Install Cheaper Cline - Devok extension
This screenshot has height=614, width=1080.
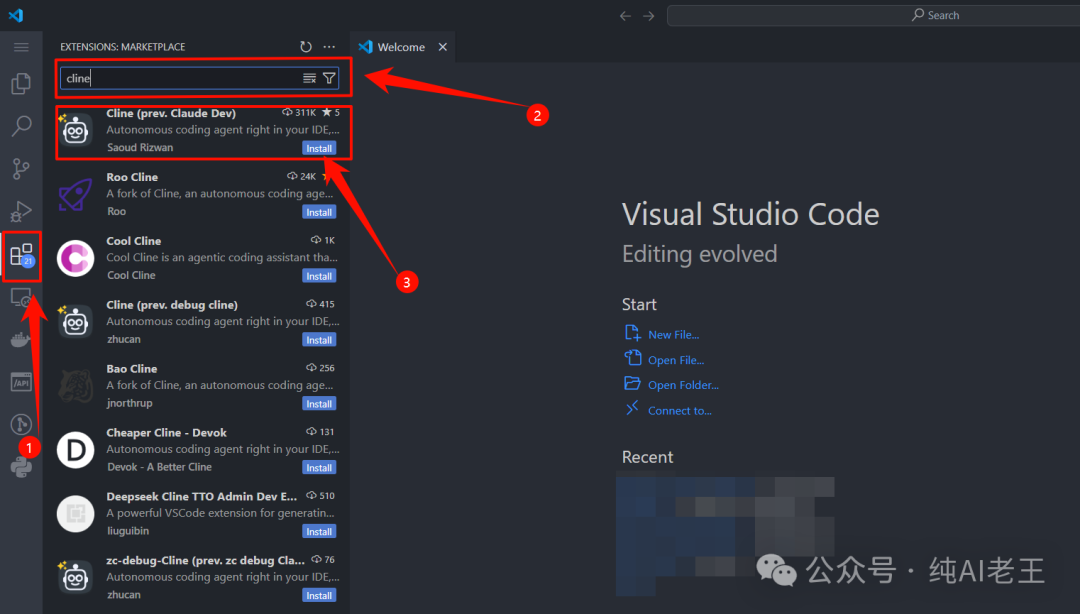(319, 468)
